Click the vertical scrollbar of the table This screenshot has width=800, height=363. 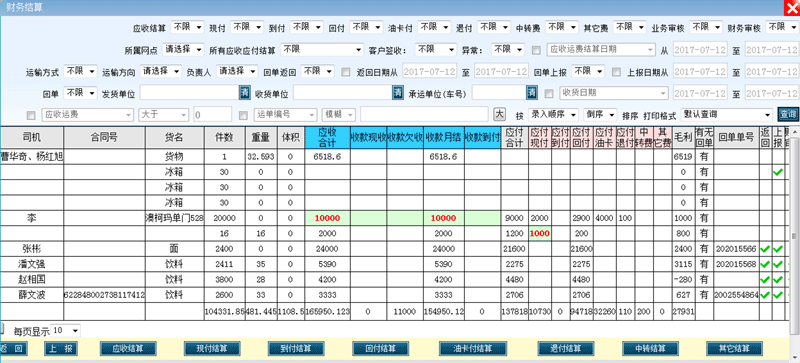coord(795,224)
